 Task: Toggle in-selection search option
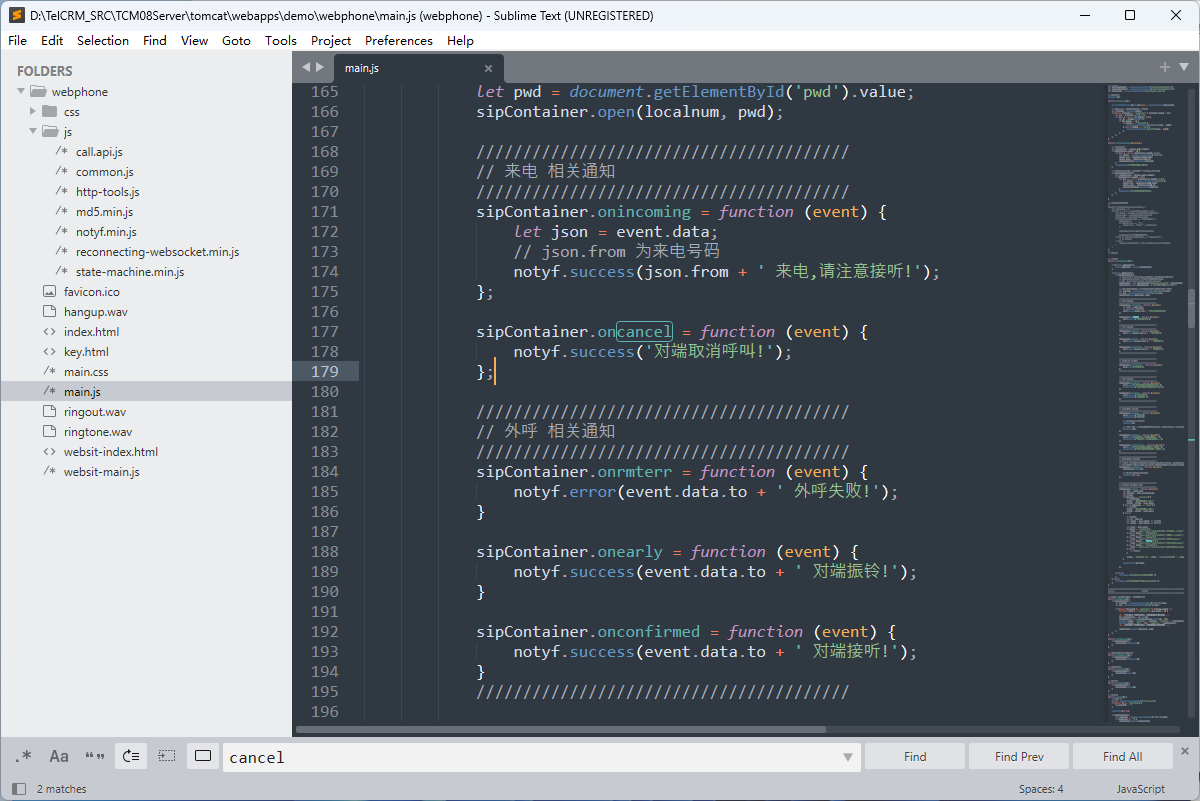167,757
